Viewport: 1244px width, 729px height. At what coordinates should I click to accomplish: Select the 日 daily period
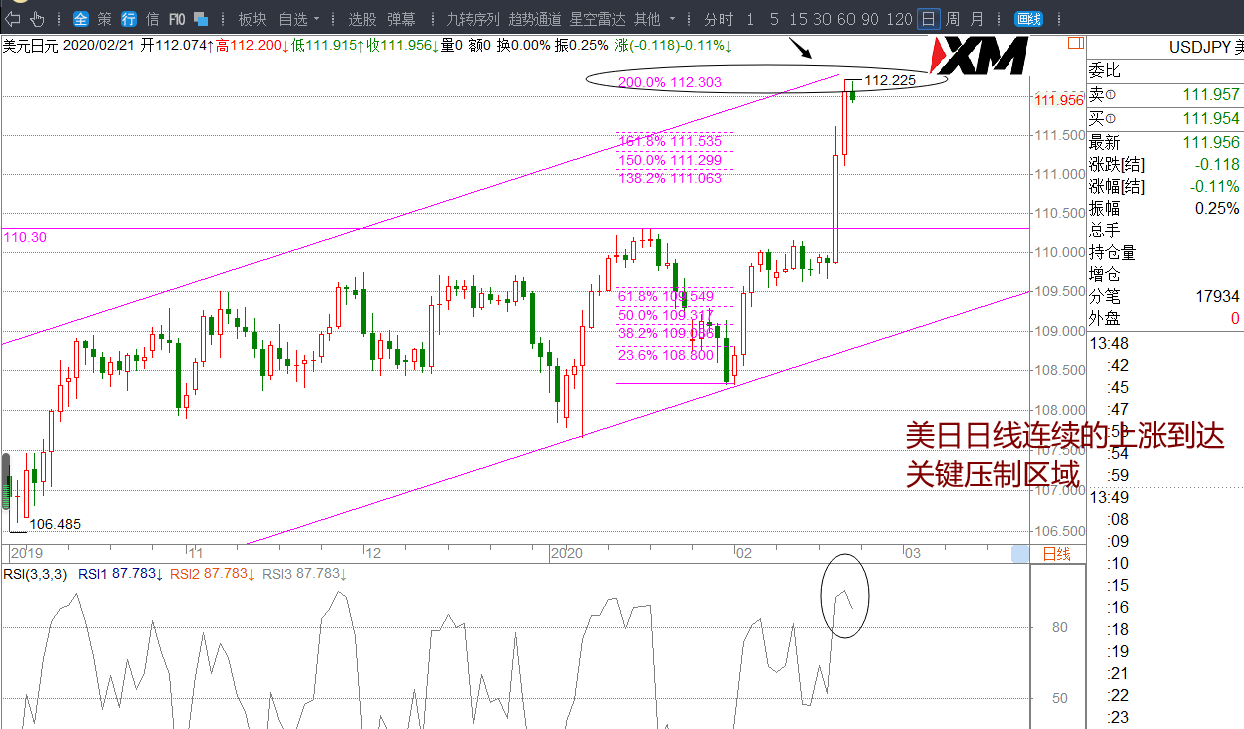point(929,18)
